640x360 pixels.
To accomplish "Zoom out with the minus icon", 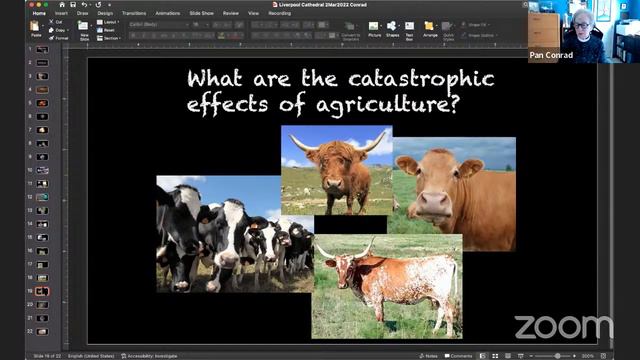I will 531,356.
